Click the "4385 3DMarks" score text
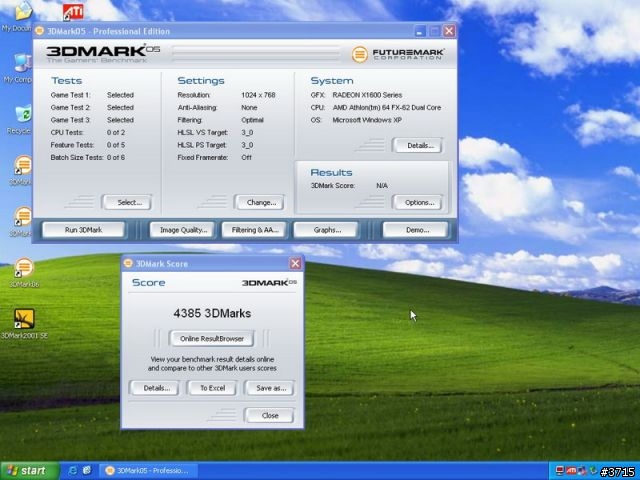 tap(212, 313)
